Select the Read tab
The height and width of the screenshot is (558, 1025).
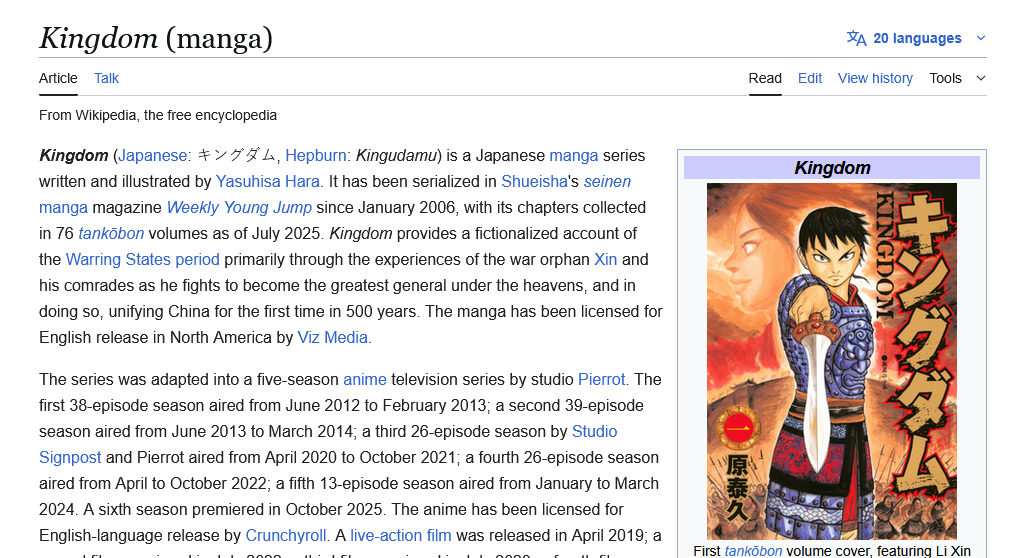tap(765, 78)
